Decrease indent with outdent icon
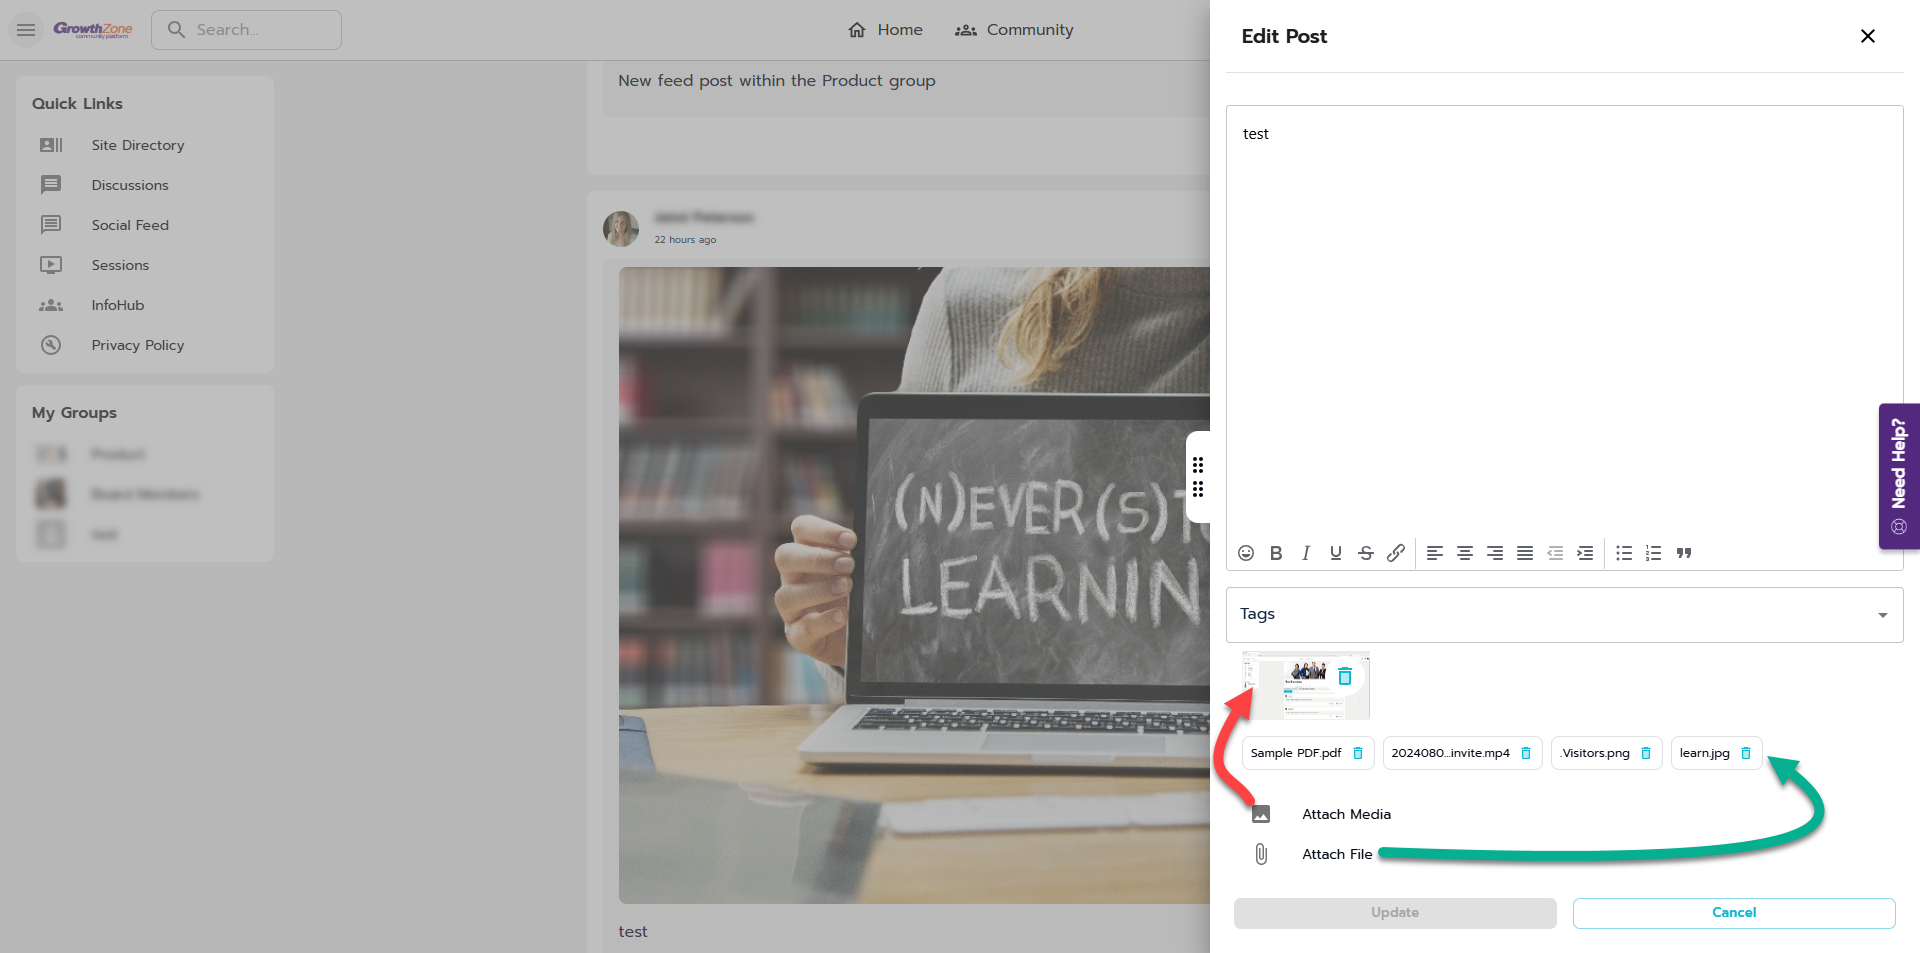1920x953 pixels. point(1555,553)
